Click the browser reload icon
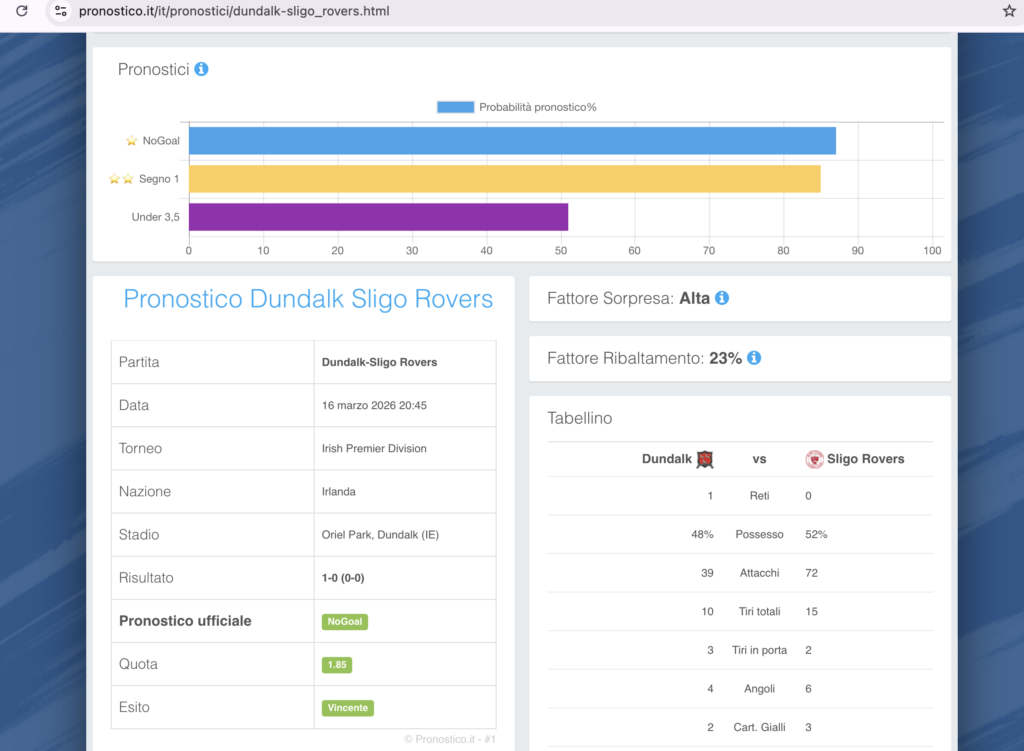This screenshot has width=1024, height=751. pos(22,11)
